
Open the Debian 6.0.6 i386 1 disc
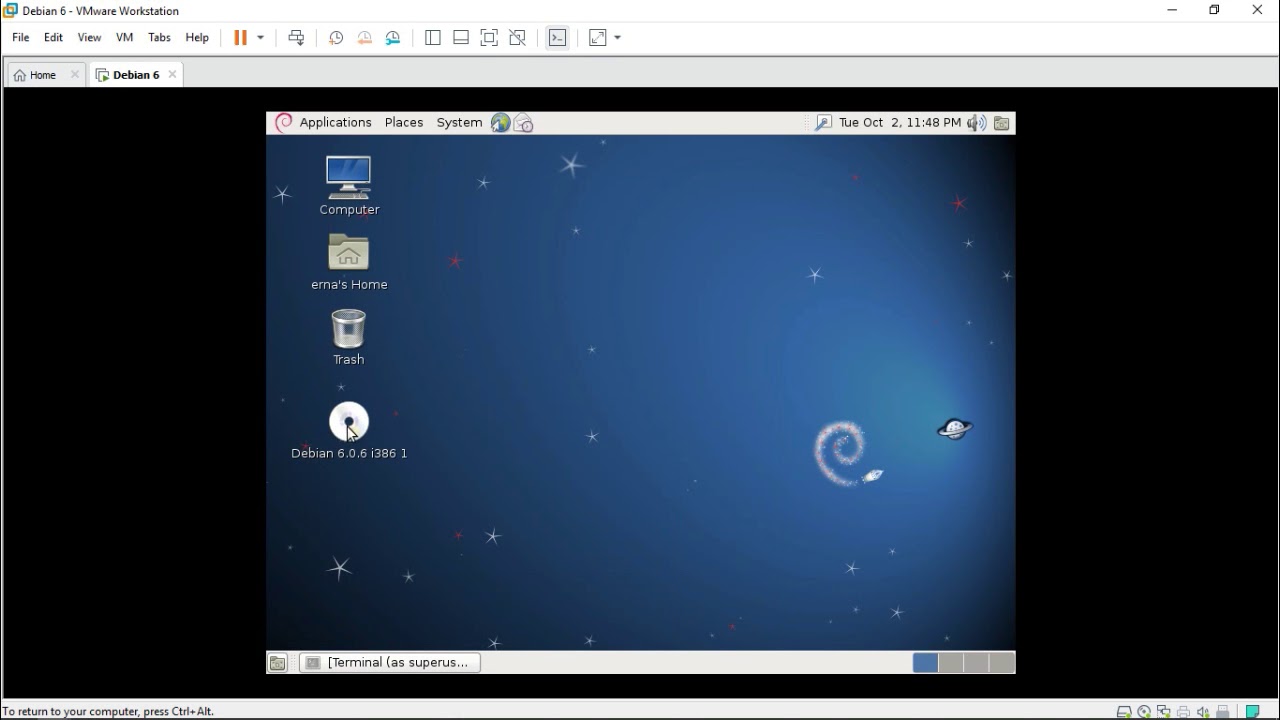[x=349, y=430]
